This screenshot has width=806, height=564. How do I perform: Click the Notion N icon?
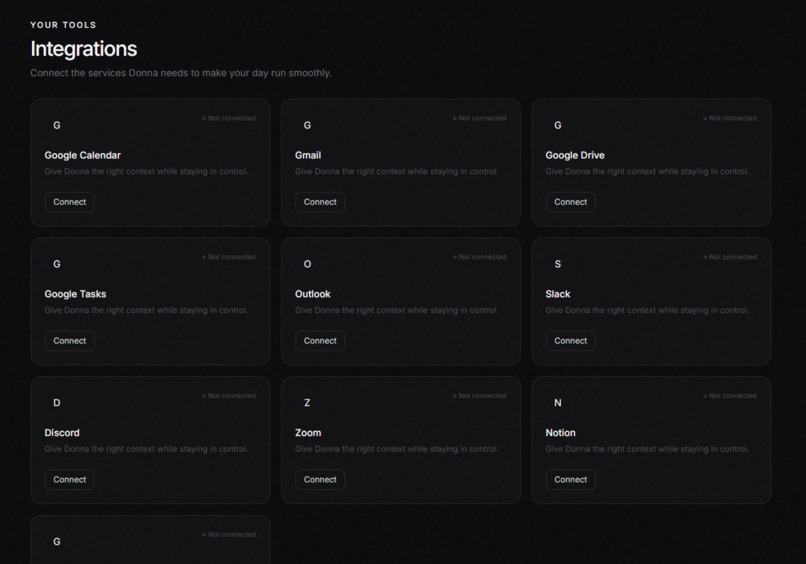tap(557, 403)
